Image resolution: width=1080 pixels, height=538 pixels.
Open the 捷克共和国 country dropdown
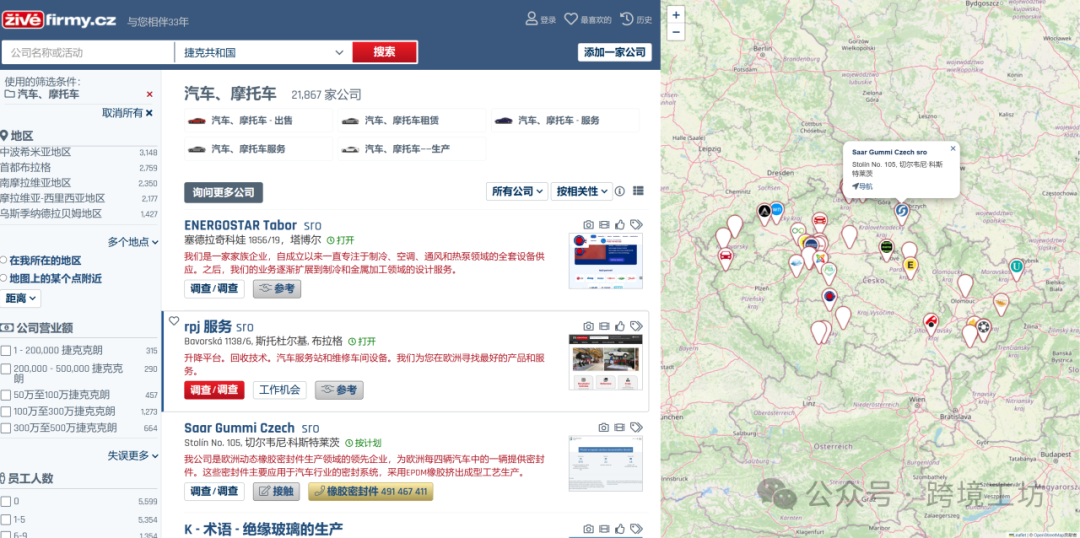click(263, 52)
